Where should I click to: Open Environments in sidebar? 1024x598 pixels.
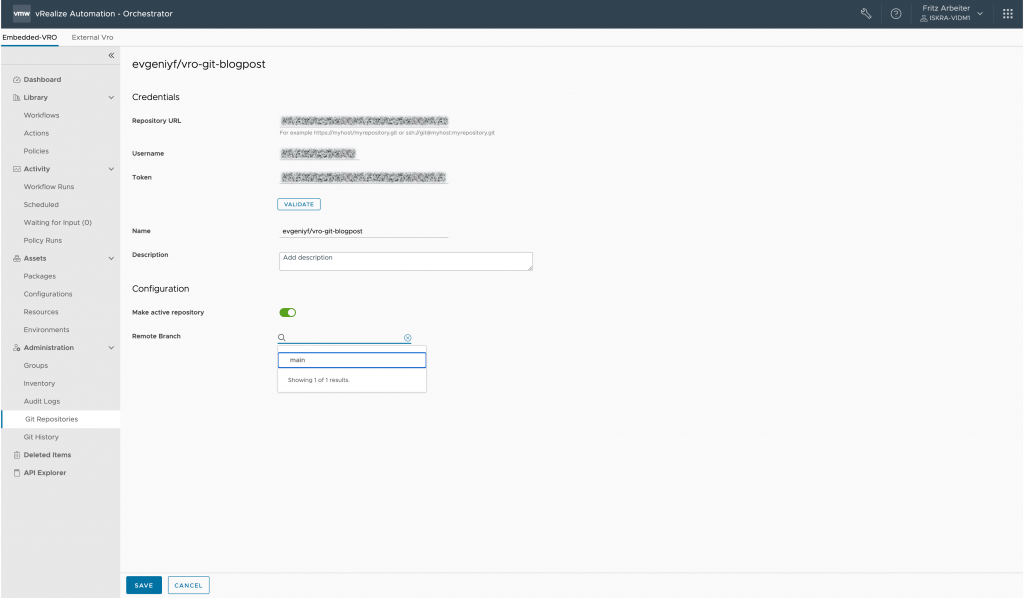click(x=46, y=330)
